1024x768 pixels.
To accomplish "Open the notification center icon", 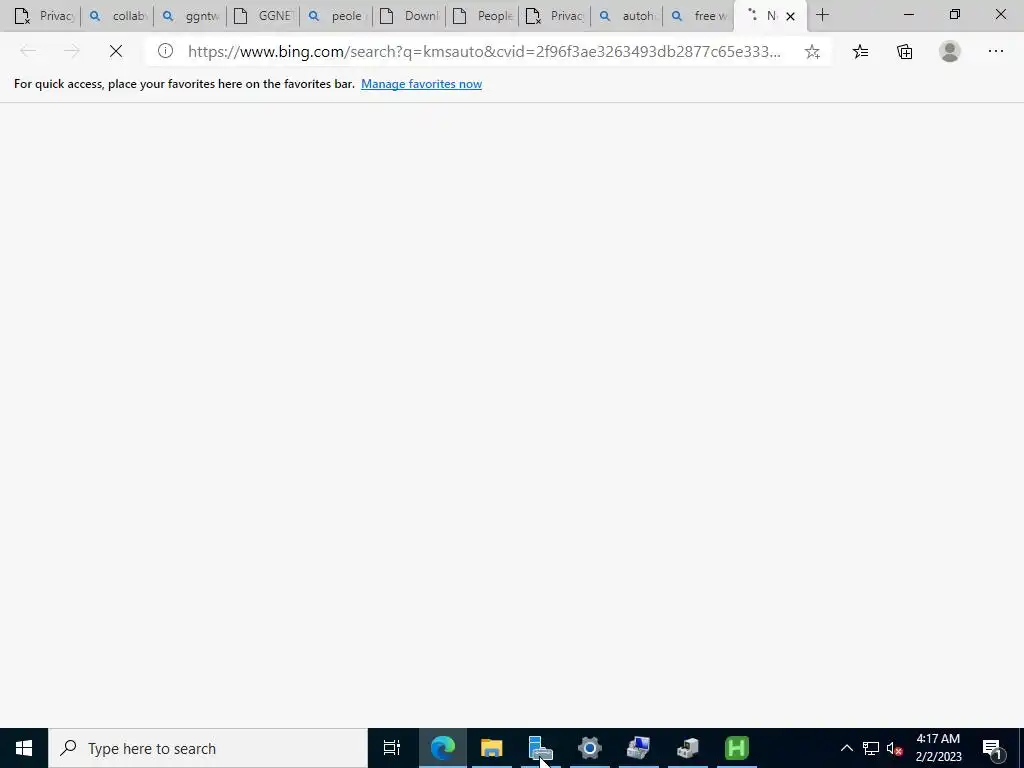I will [992, 748].
